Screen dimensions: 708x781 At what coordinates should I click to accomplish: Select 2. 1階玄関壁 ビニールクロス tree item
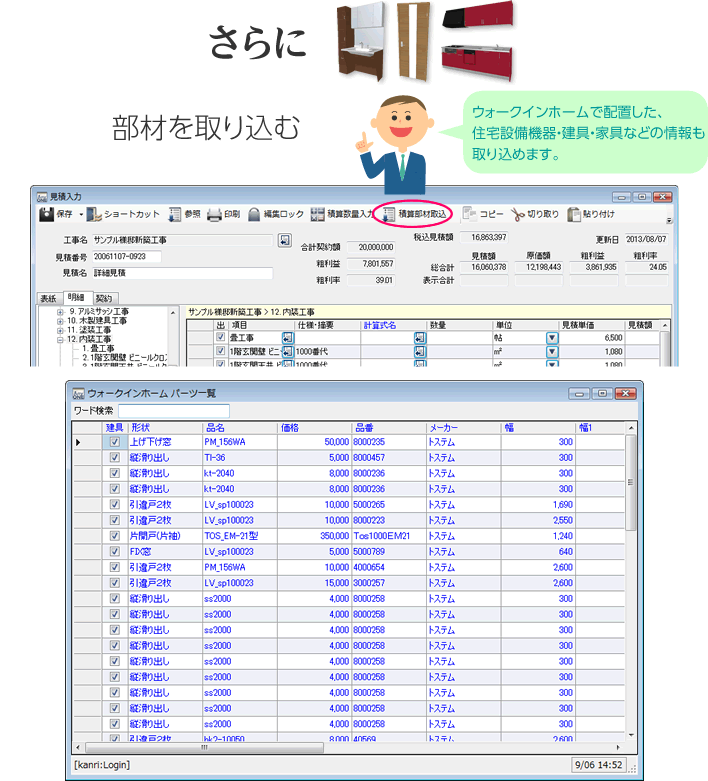click(x=125, y=358)
